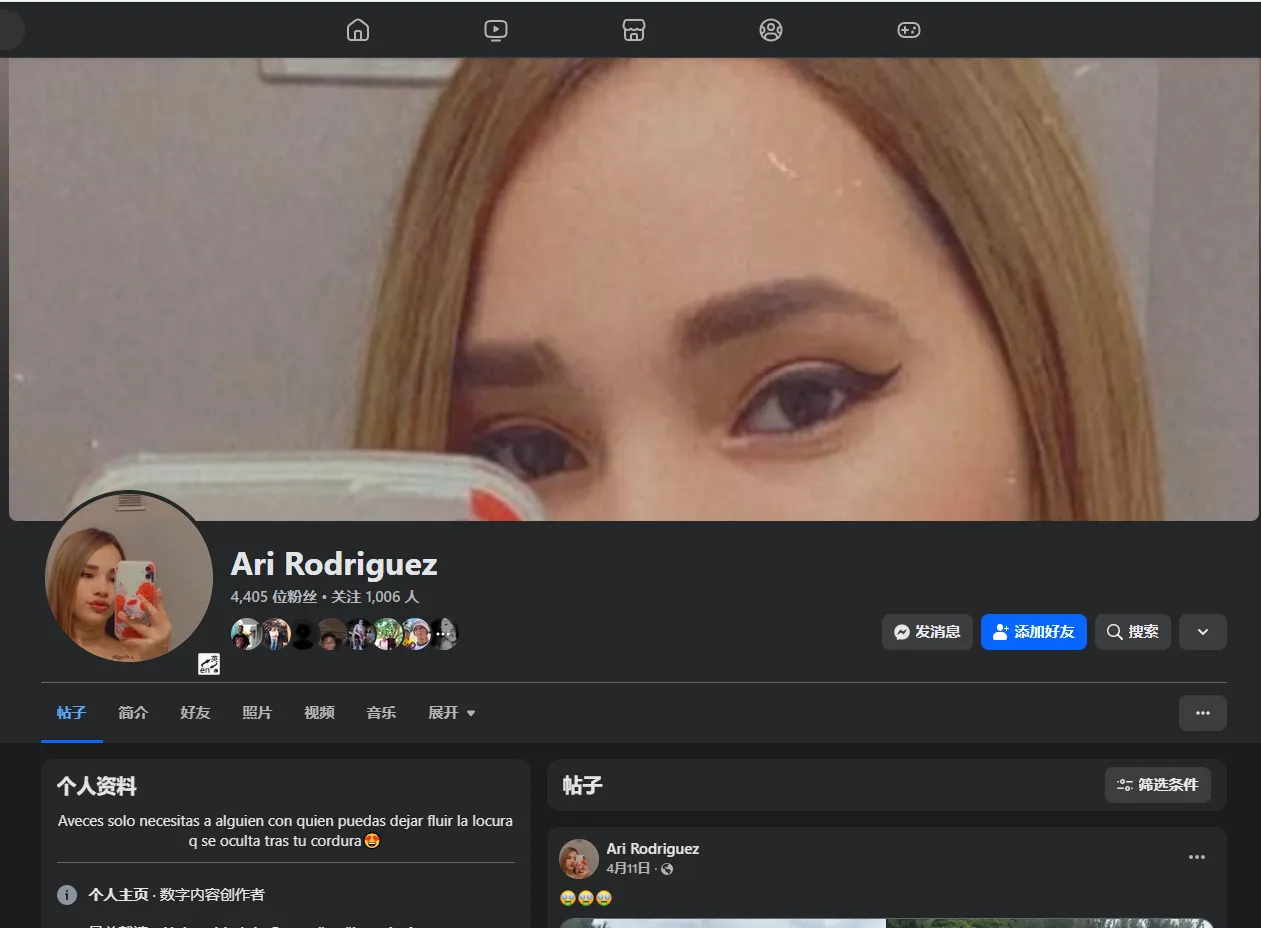Click the 'en' translation badge near avatar
This screenshot has width=1261, height=928.
pyautogui.click(x=208, y=663)
